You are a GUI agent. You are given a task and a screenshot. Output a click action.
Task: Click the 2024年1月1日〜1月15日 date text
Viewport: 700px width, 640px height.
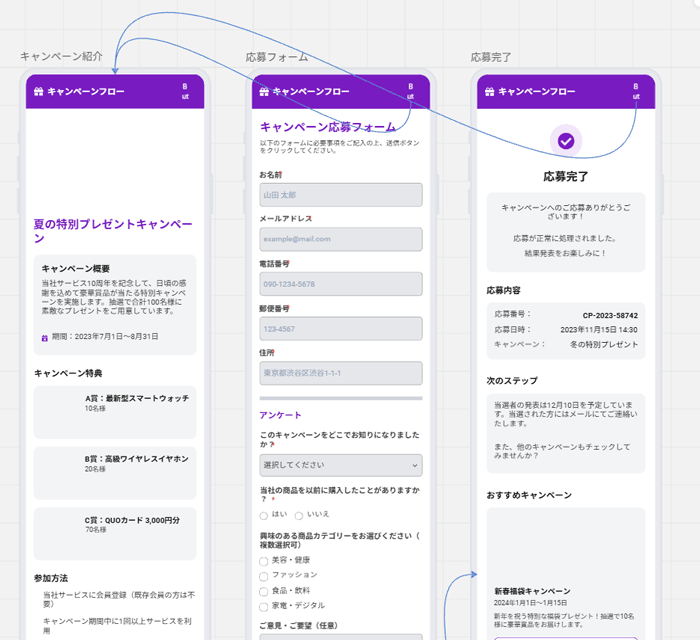click(x=530, y=603)
